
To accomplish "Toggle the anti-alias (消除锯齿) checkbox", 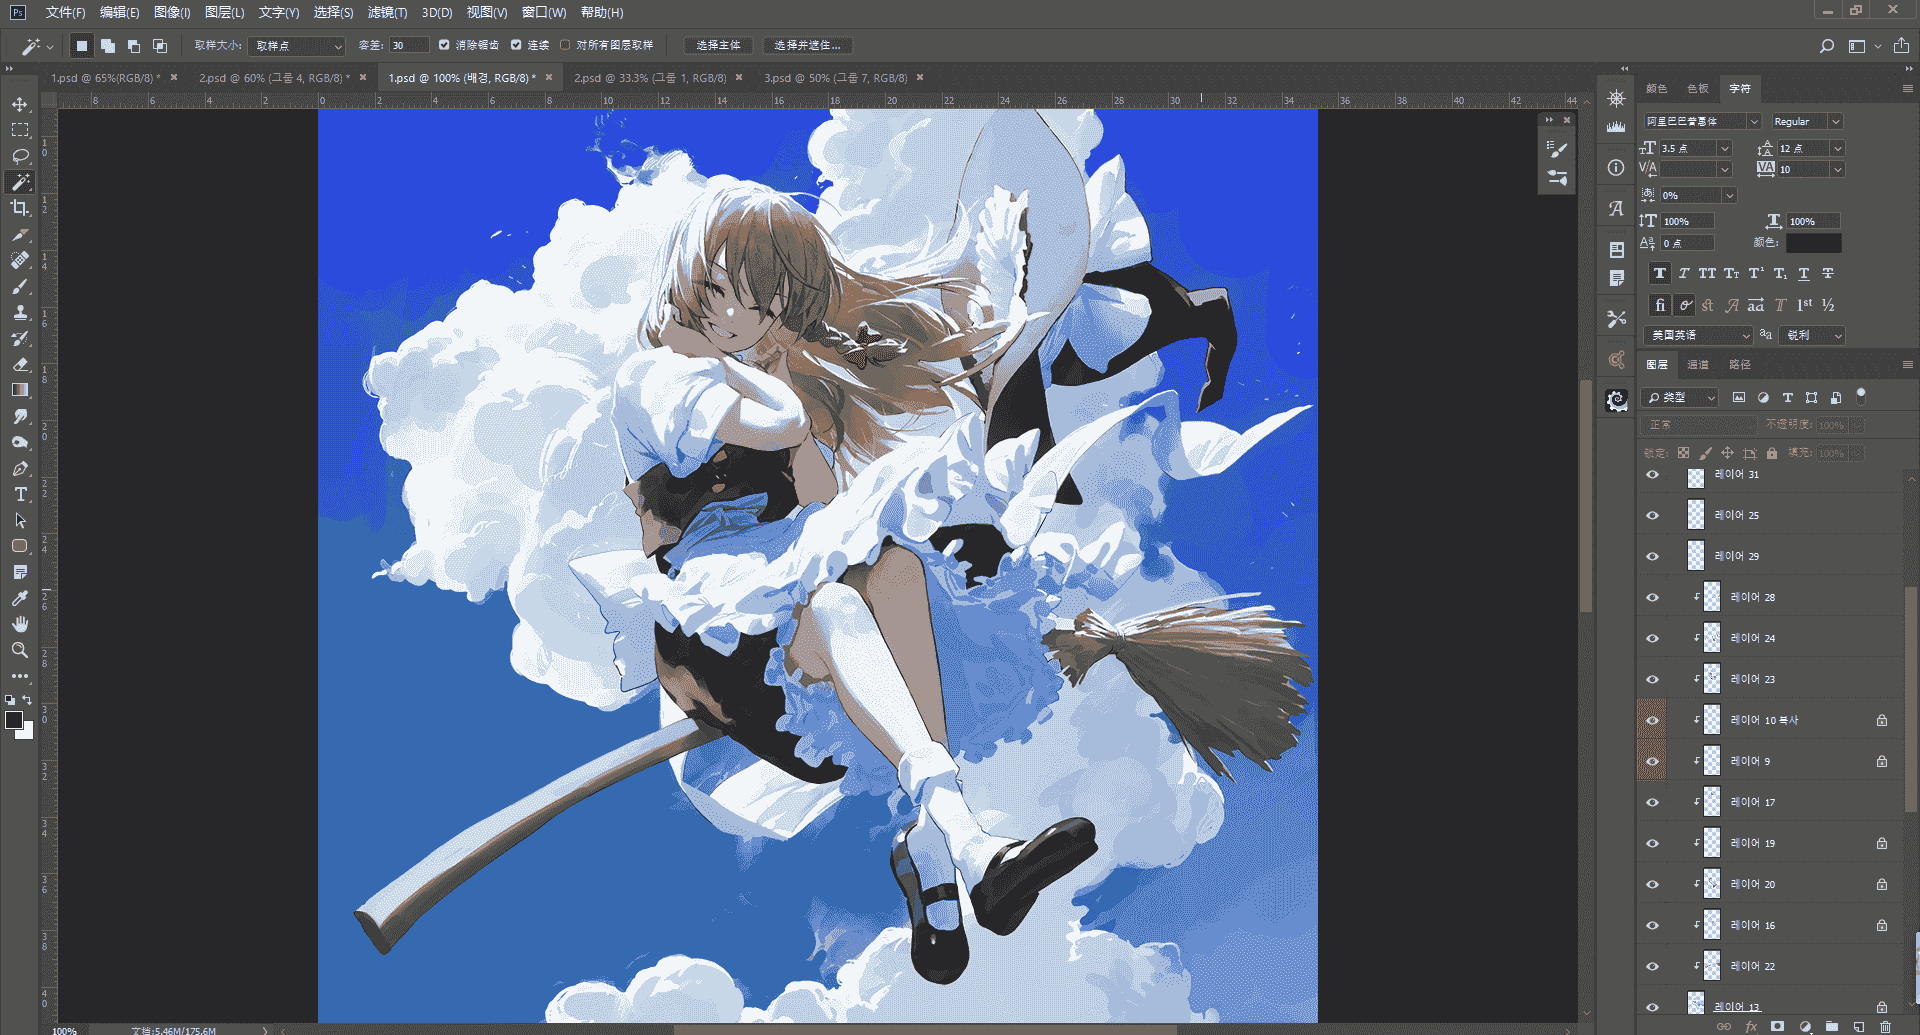I will tap(444, 45).
